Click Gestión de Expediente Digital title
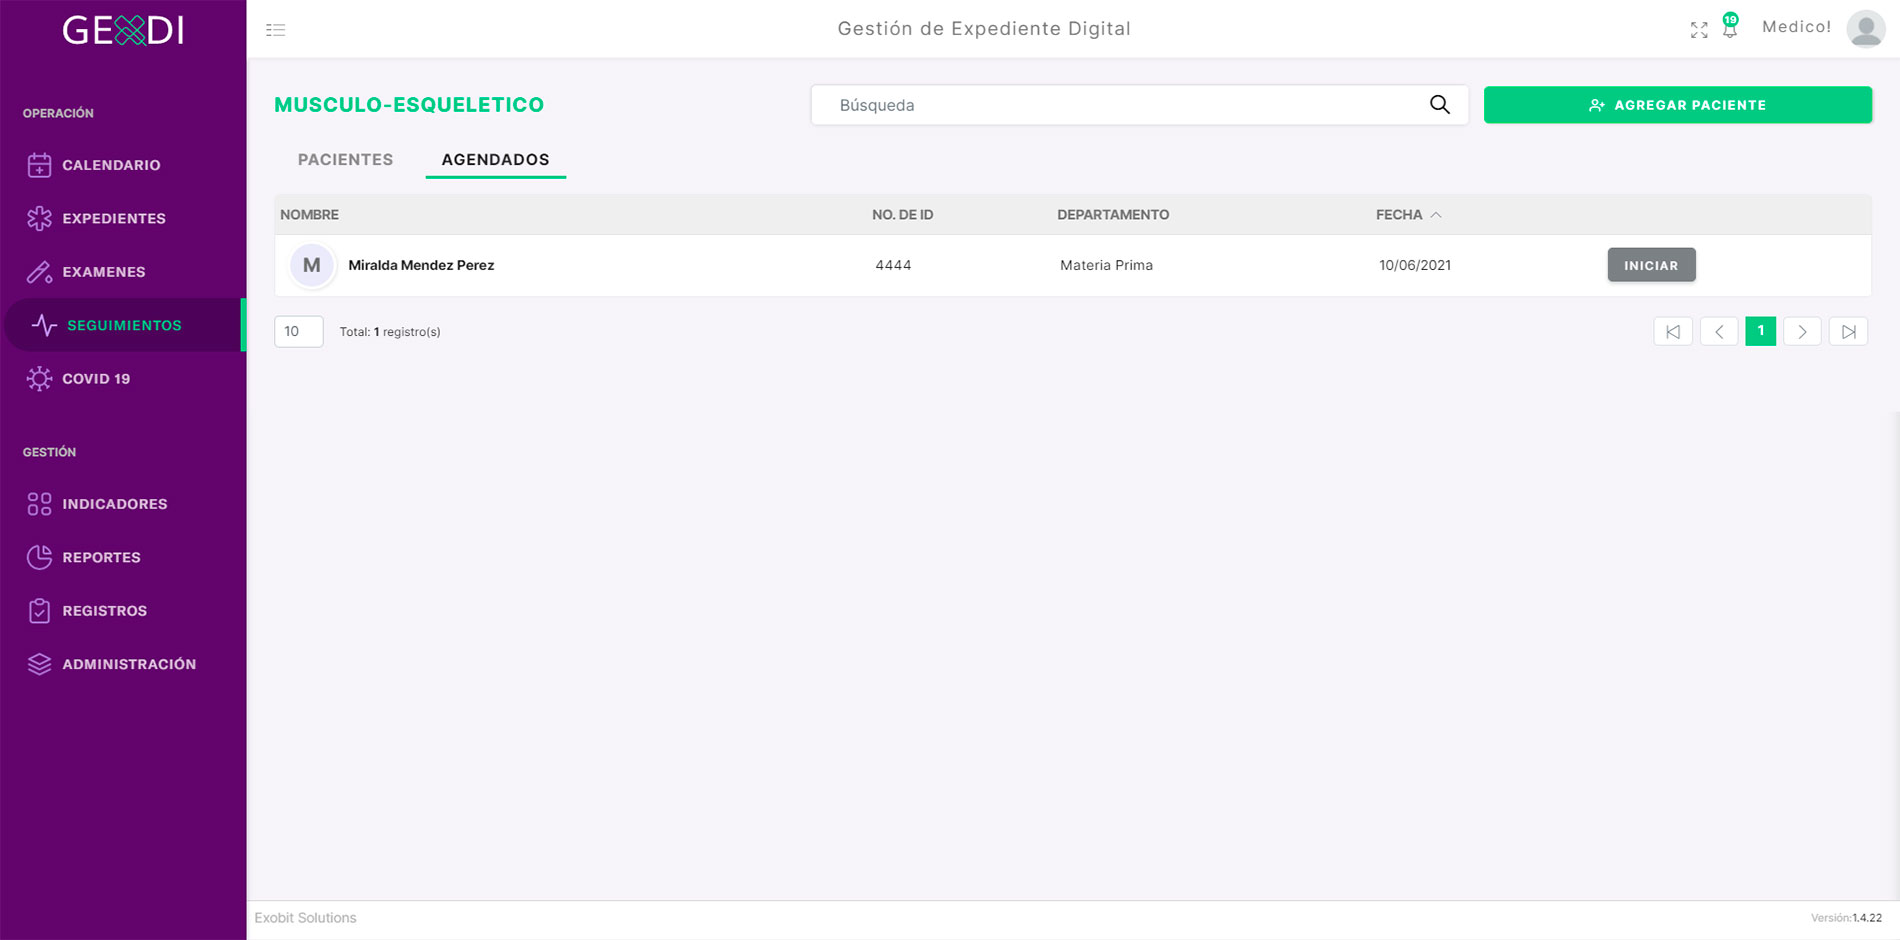 (x=984, y=29)
